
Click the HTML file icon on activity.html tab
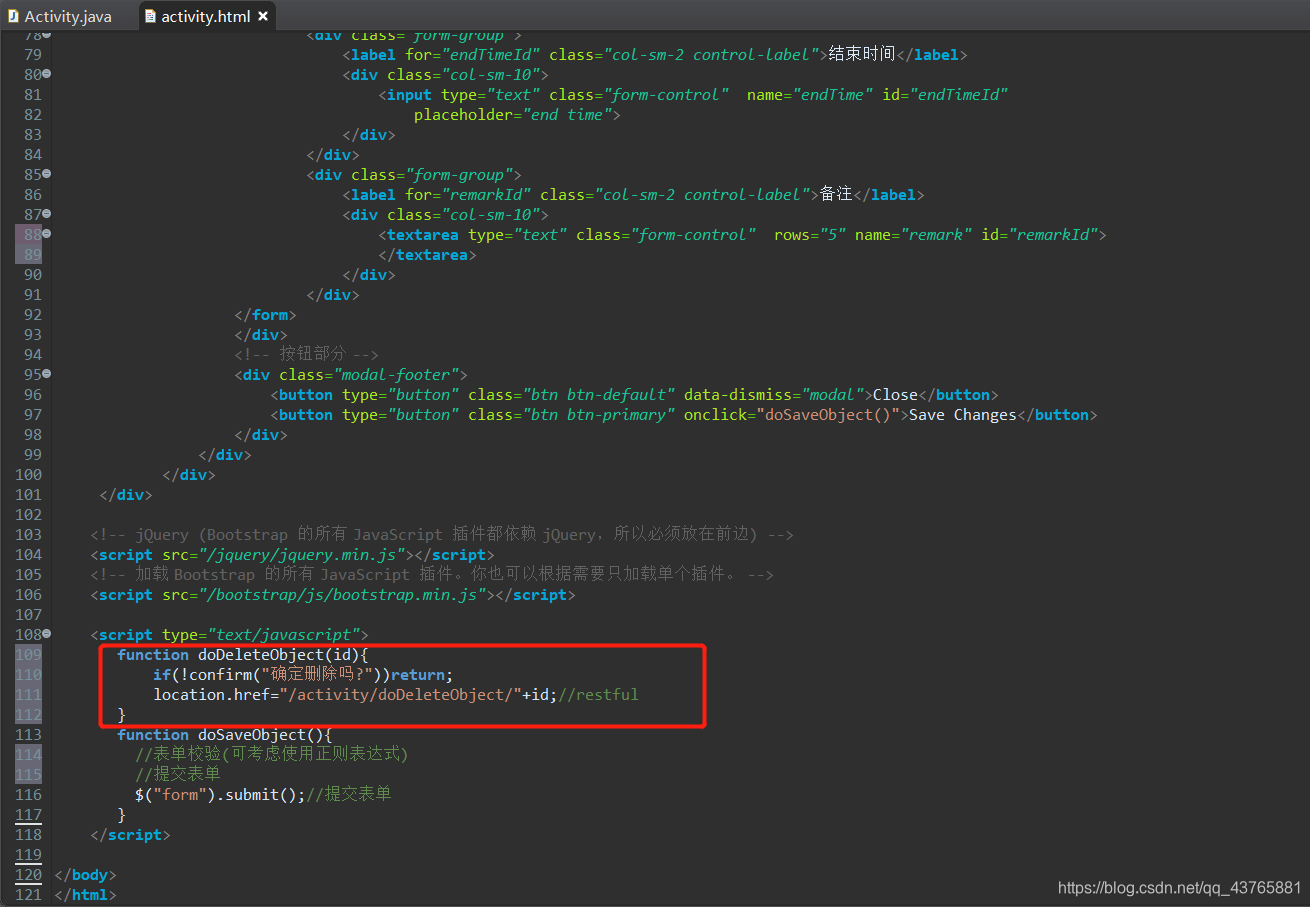[x=149, y=16]
